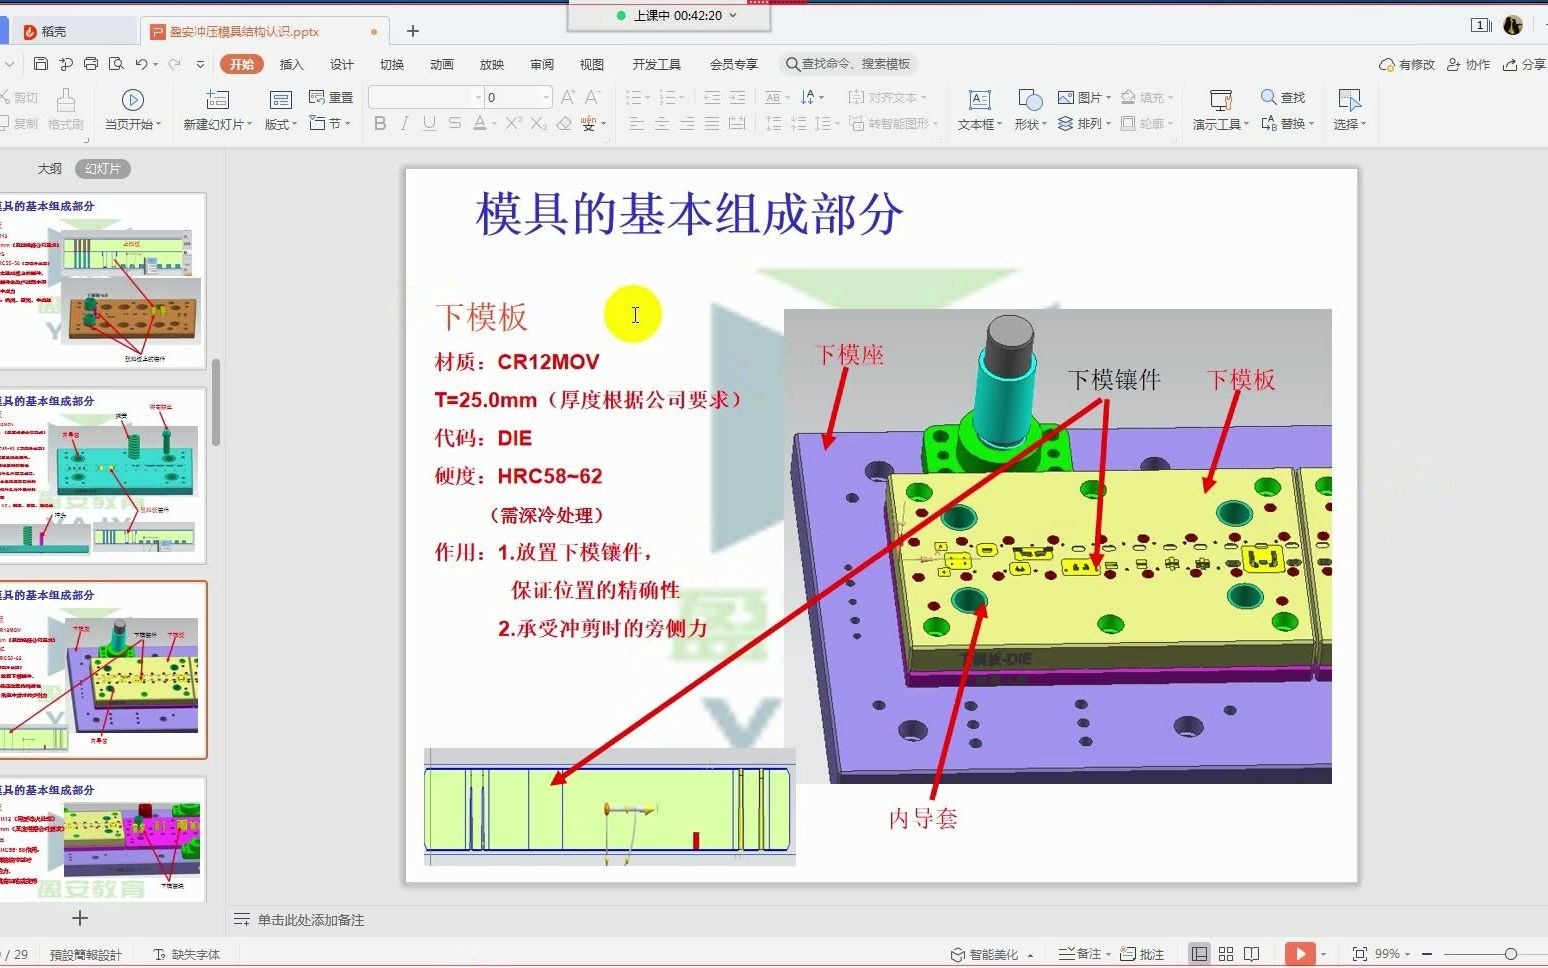
Task: Open Find to search text (查找)
Action: 1284,97
